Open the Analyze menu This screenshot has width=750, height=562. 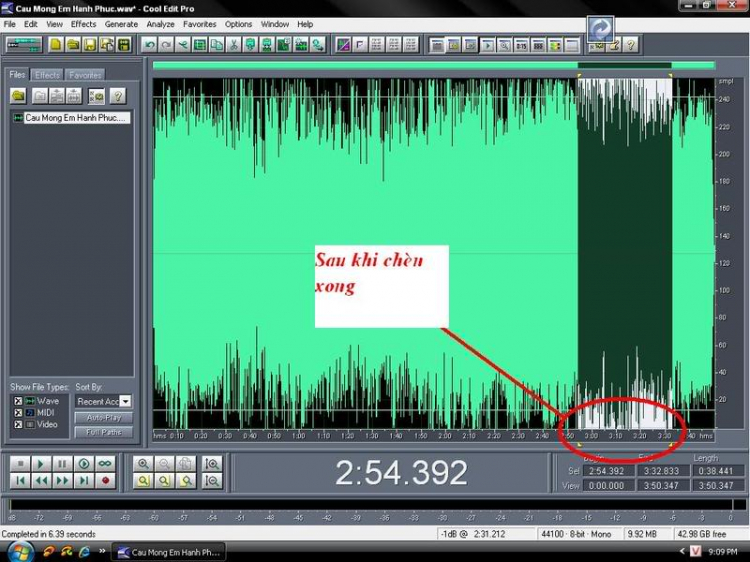click(160, 24)
